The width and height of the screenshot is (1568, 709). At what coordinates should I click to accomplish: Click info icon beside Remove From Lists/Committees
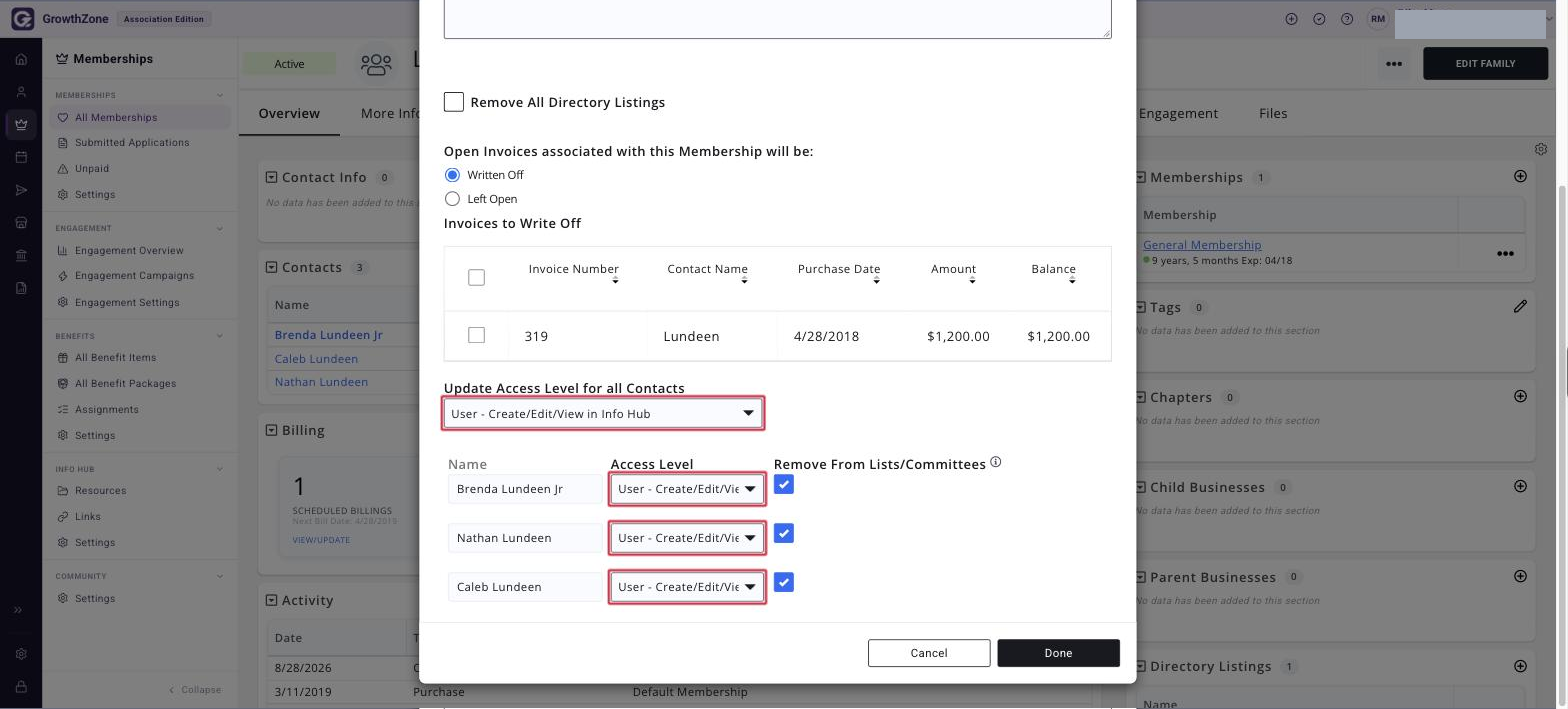pyautogui.click(x=995, y=462)
